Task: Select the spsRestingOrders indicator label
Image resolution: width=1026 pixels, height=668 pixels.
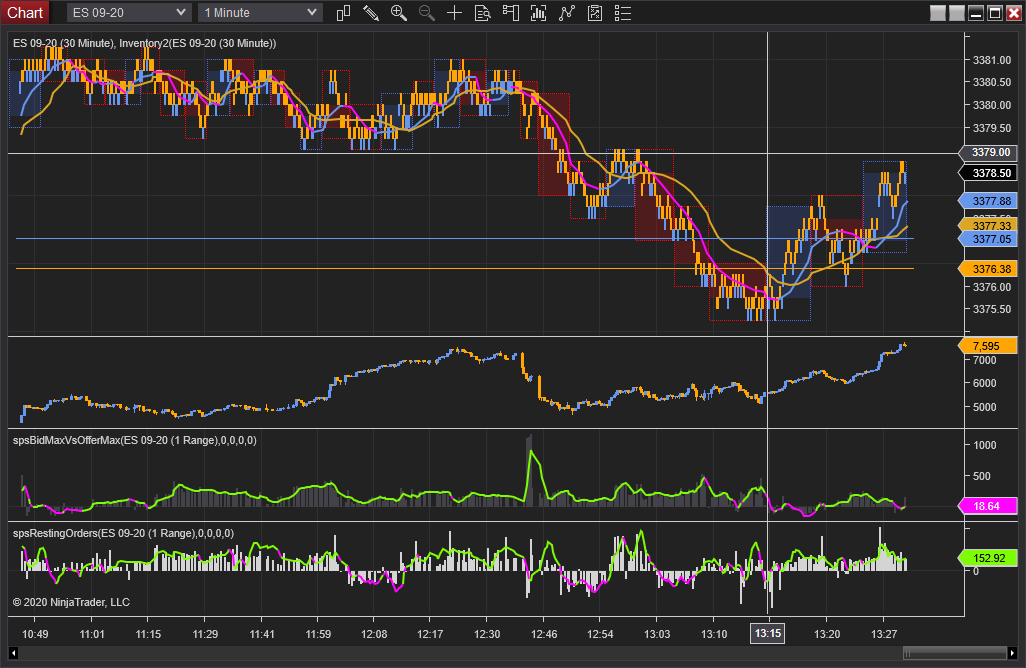Action: [x=123, y=533]
